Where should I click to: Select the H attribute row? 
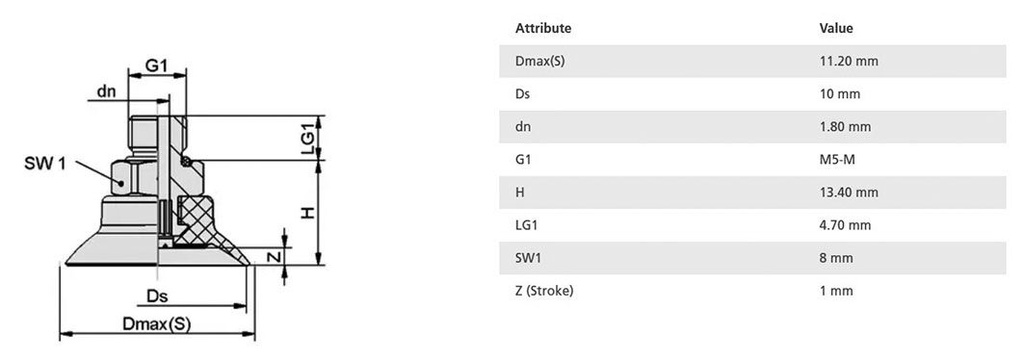coord(752,193)
